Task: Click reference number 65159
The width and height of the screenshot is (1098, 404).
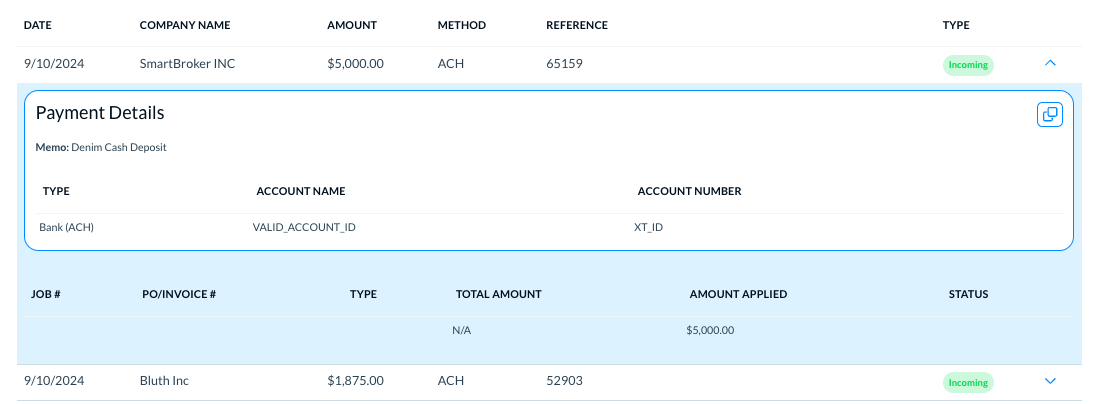Action: (564, 64)
